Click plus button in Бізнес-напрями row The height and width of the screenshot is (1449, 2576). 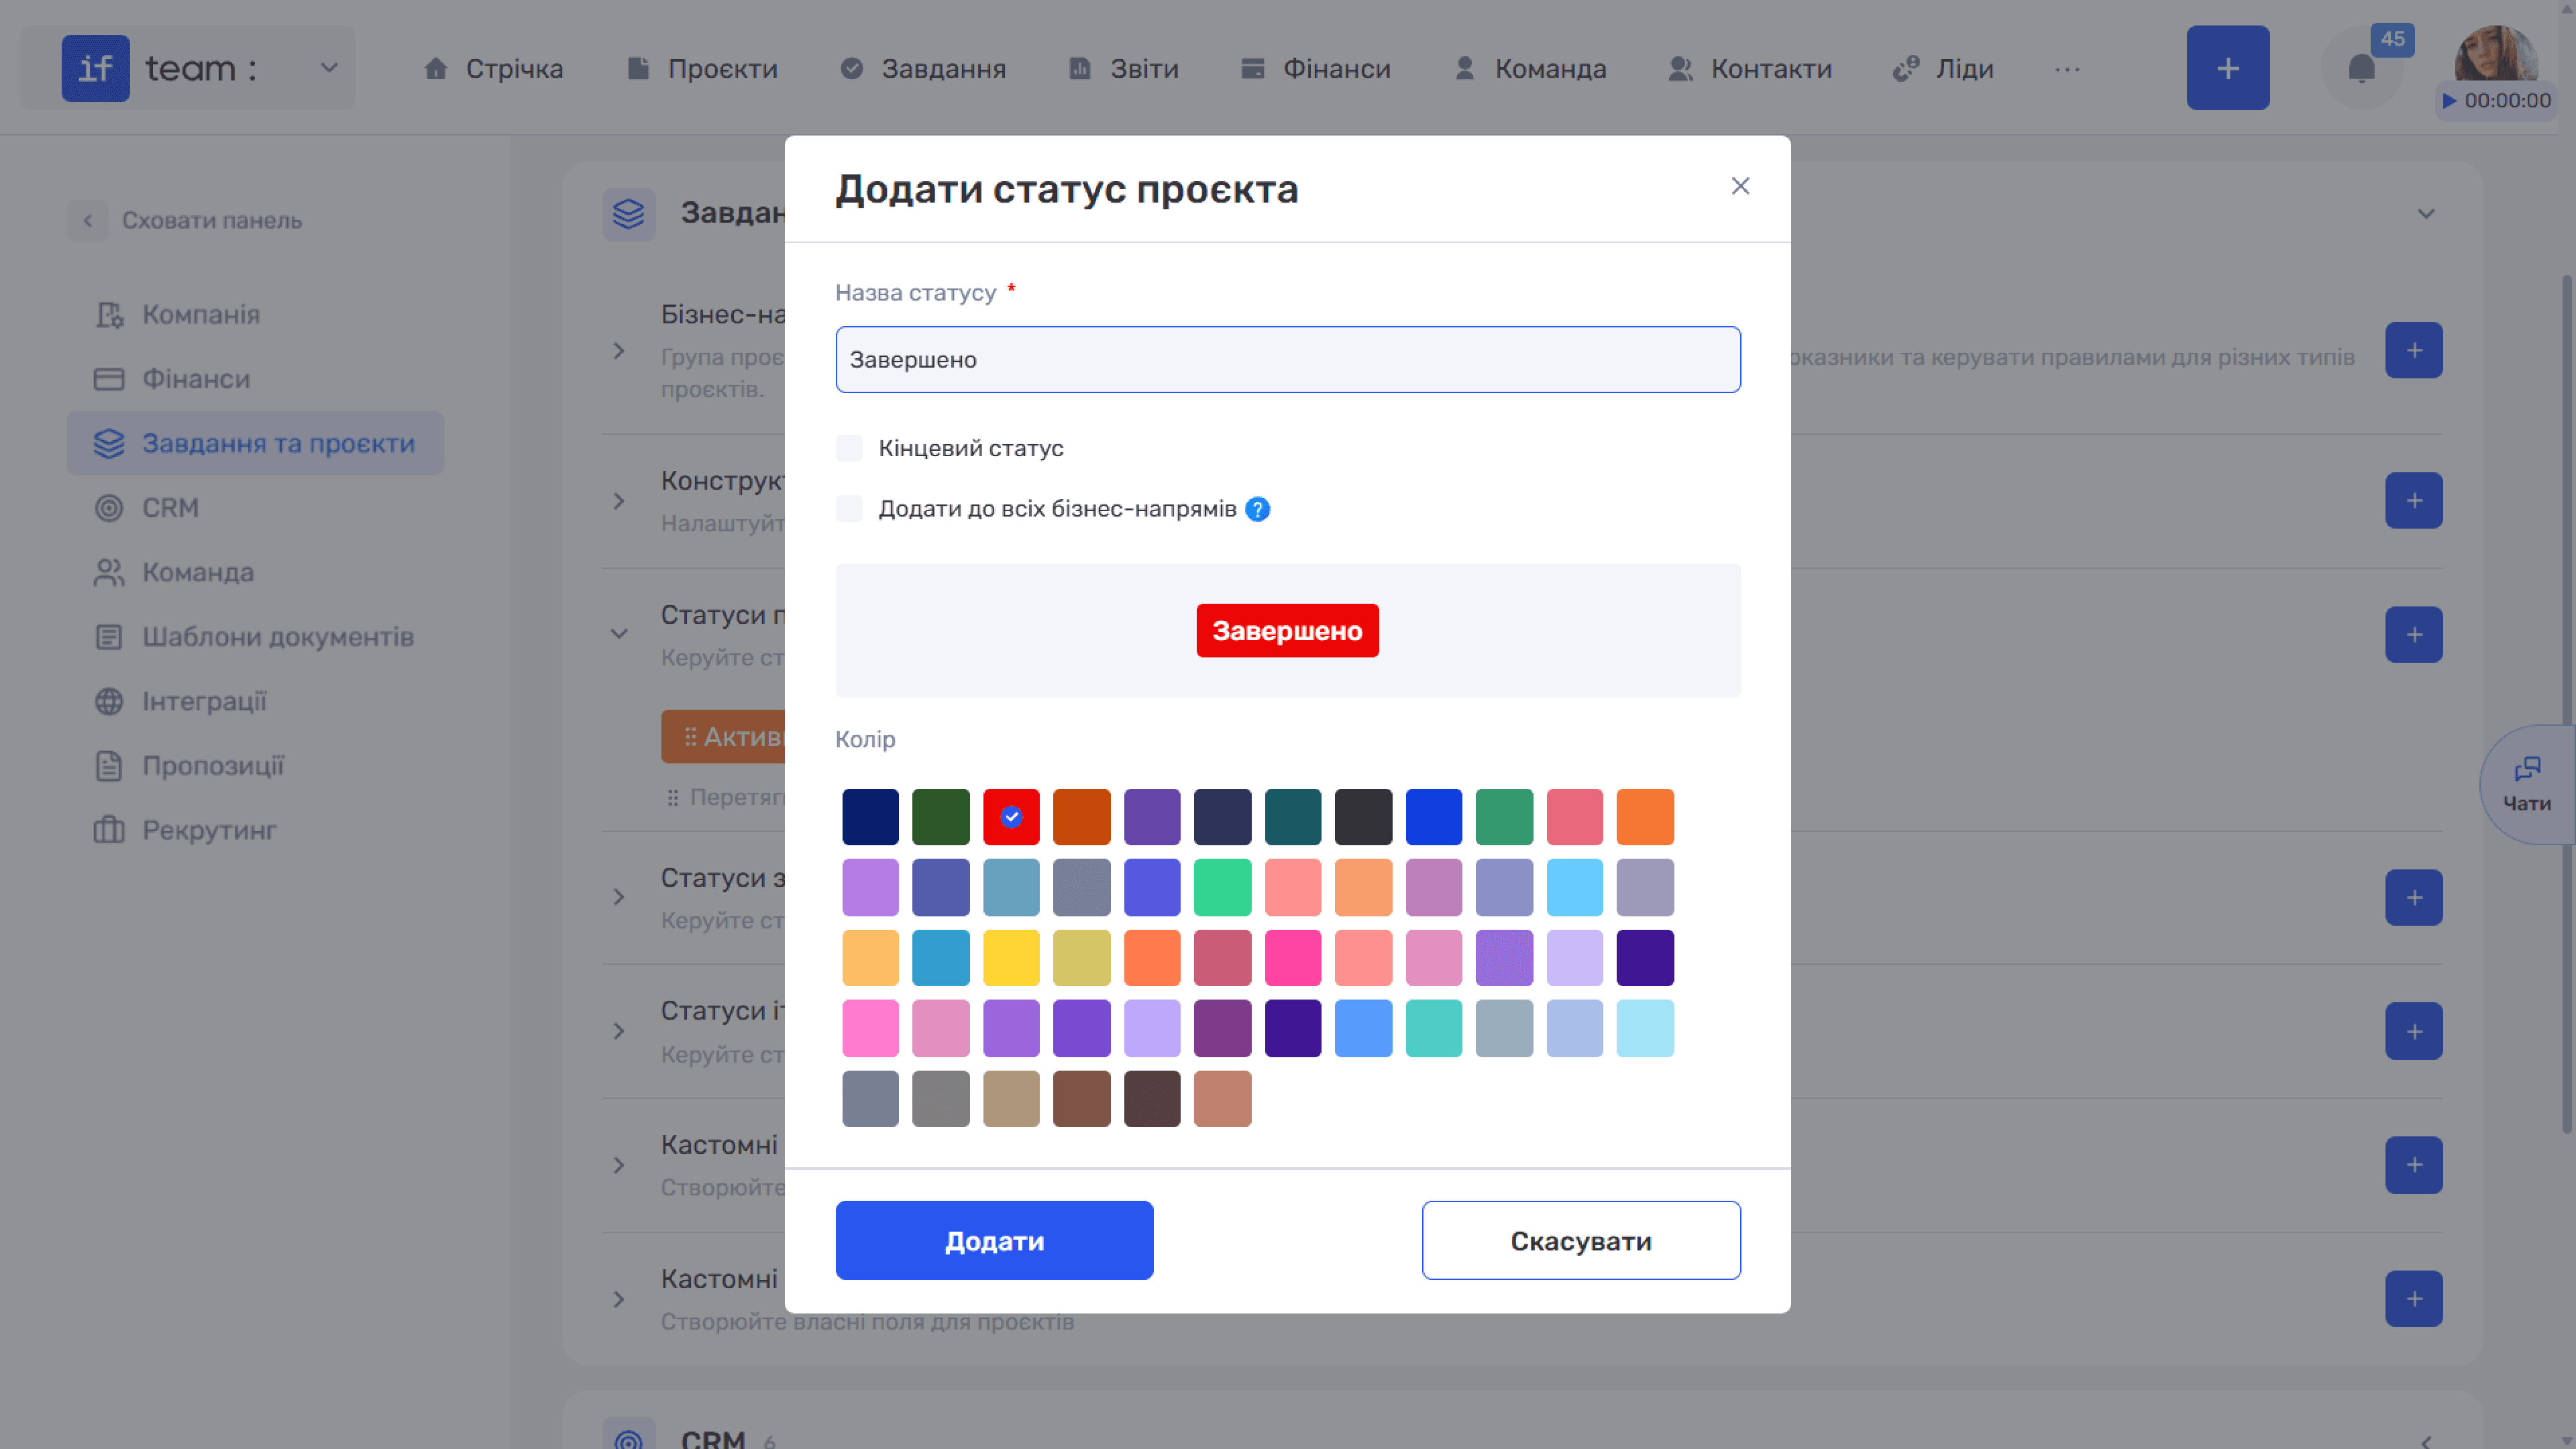pos(2413,350)
